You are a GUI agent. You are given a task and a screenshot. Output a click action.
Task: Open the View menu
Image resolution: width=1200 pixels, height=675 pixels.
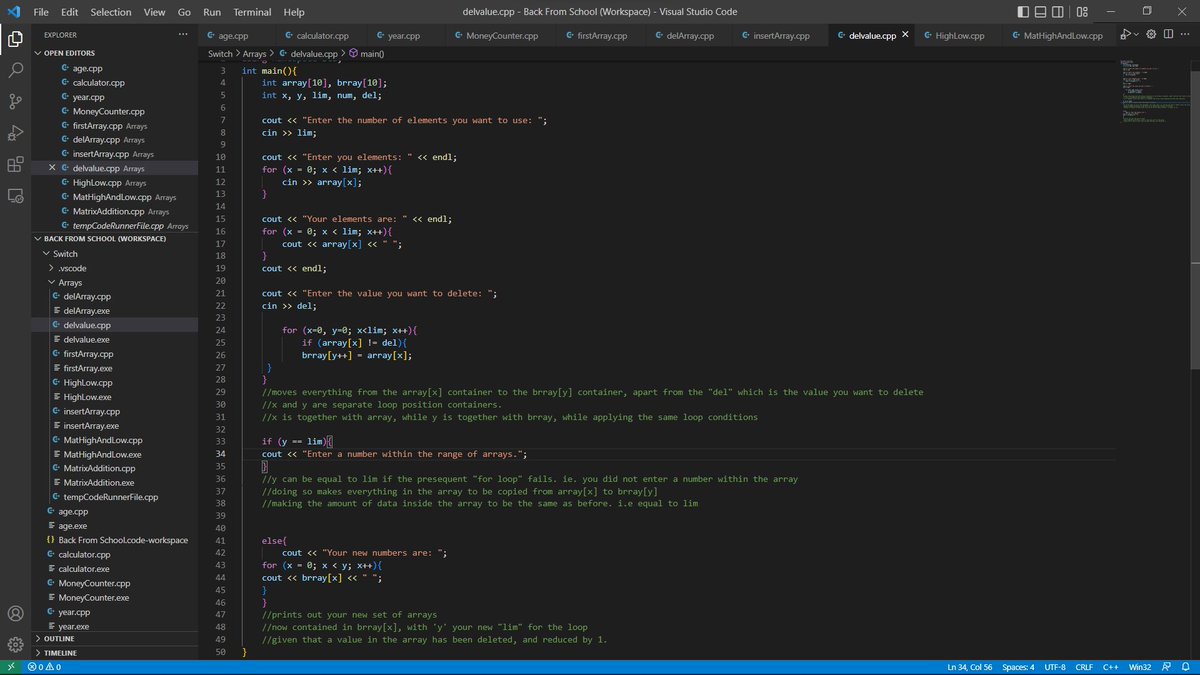154,12
